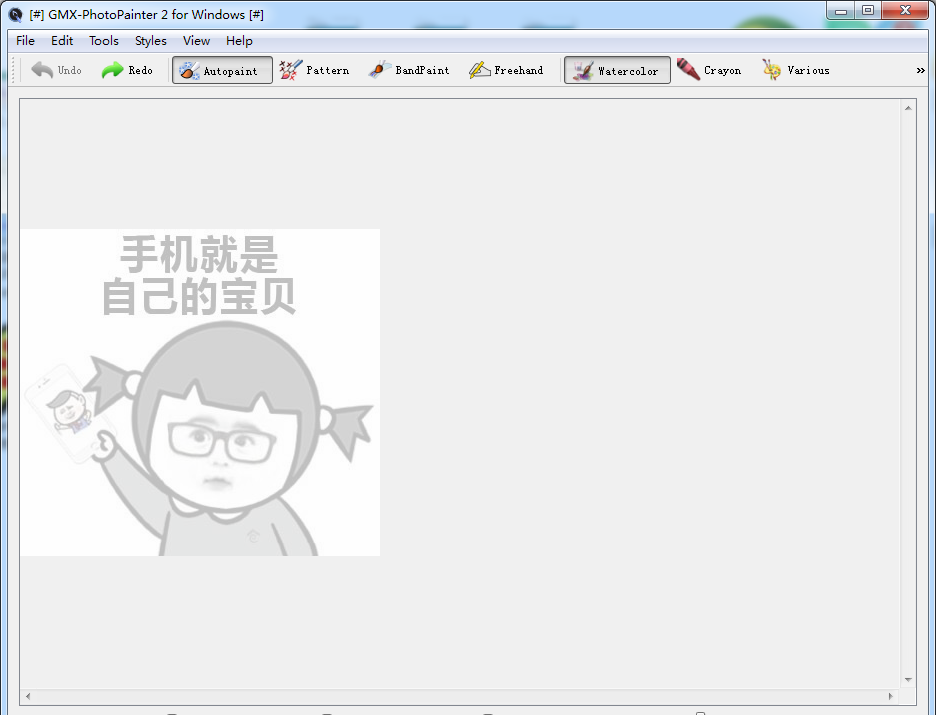Click the cartoon girl image on canvas
Image resolution: width=936 pixels, height=715 pixels.
tap(200, 392)
